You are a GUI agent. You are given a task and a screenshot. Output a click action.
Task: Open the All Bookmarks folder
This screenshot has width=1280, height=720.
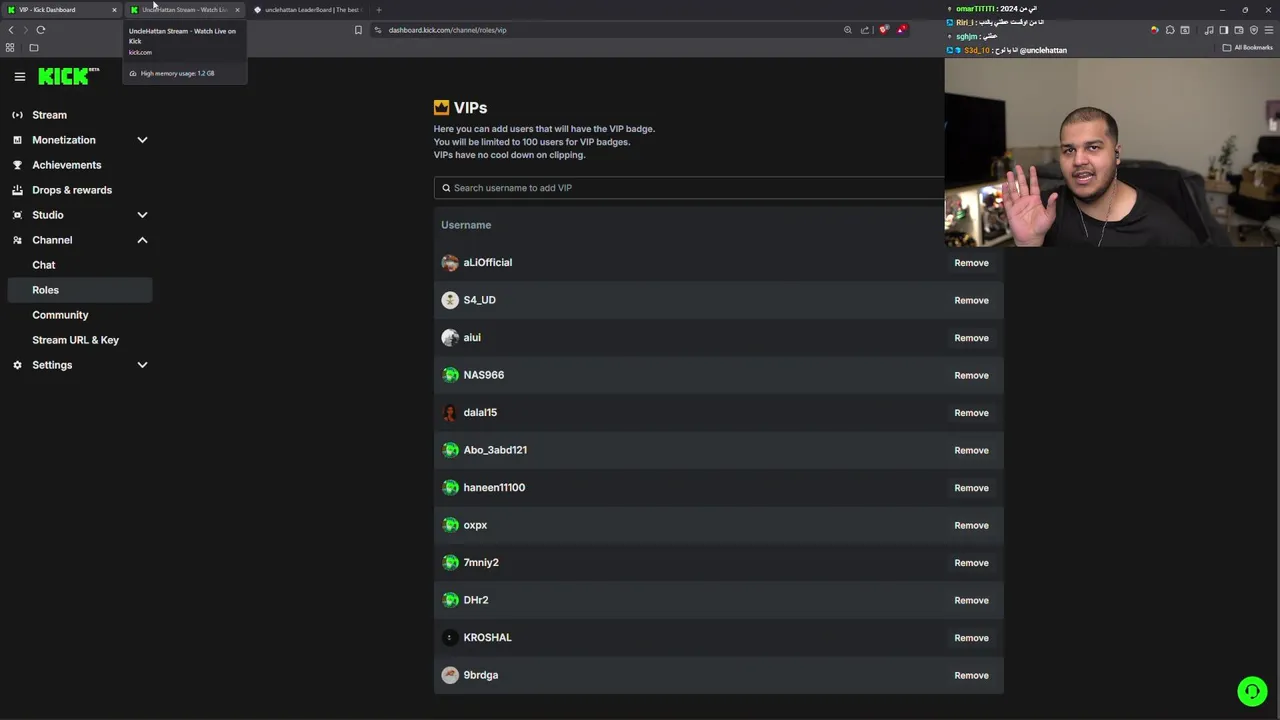pyautogui.click(x=1246, y=48)
